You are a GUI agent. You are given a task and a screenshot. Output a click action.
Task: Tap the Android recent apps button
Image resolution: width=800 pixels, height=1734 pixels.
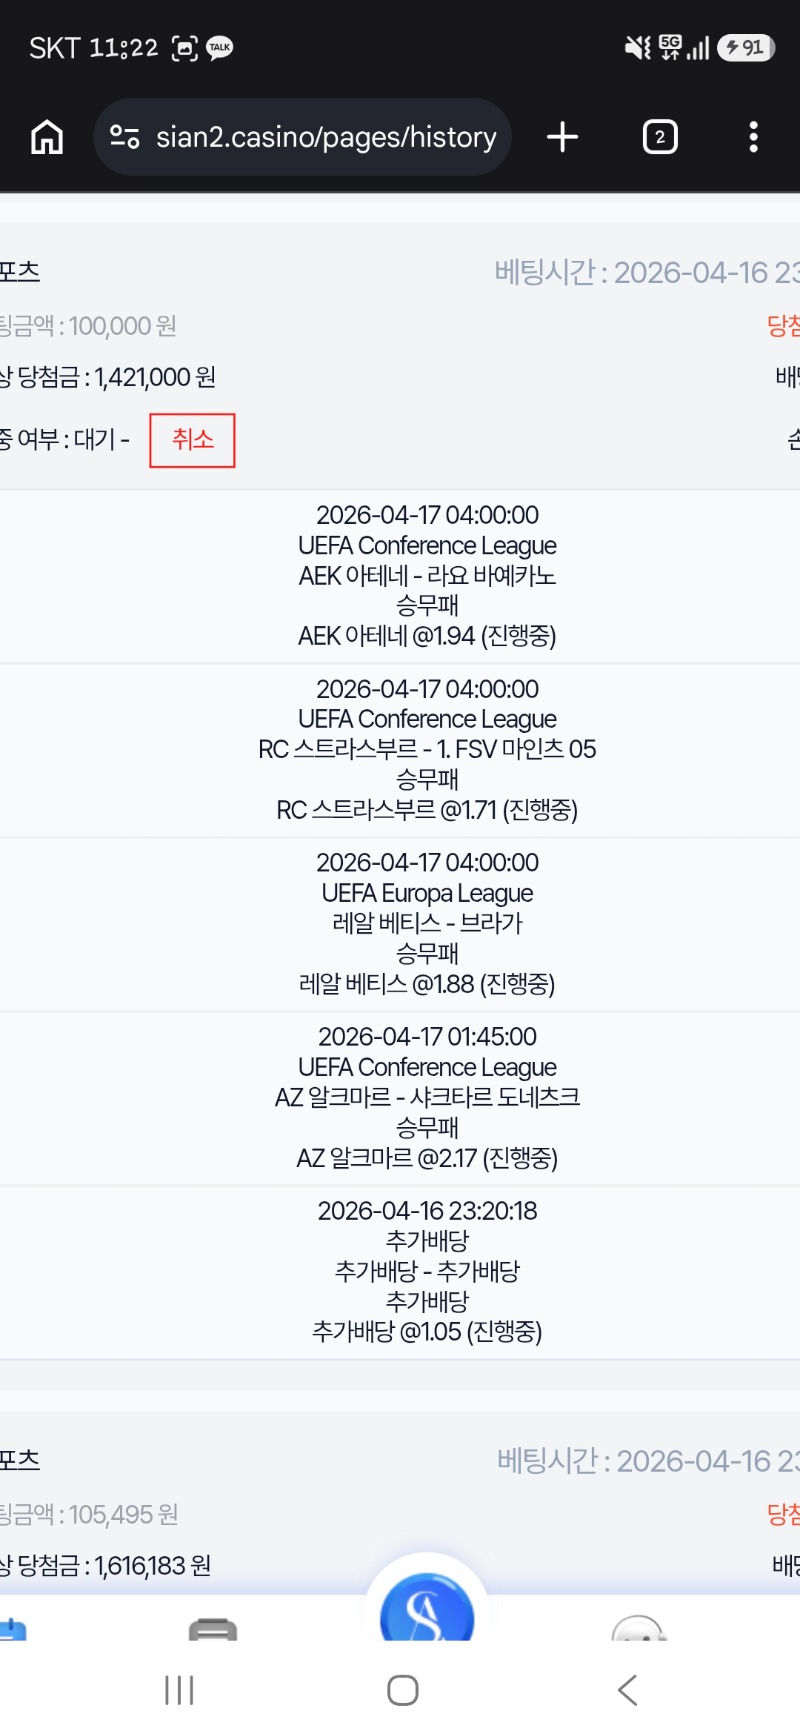pos(179,1690)
